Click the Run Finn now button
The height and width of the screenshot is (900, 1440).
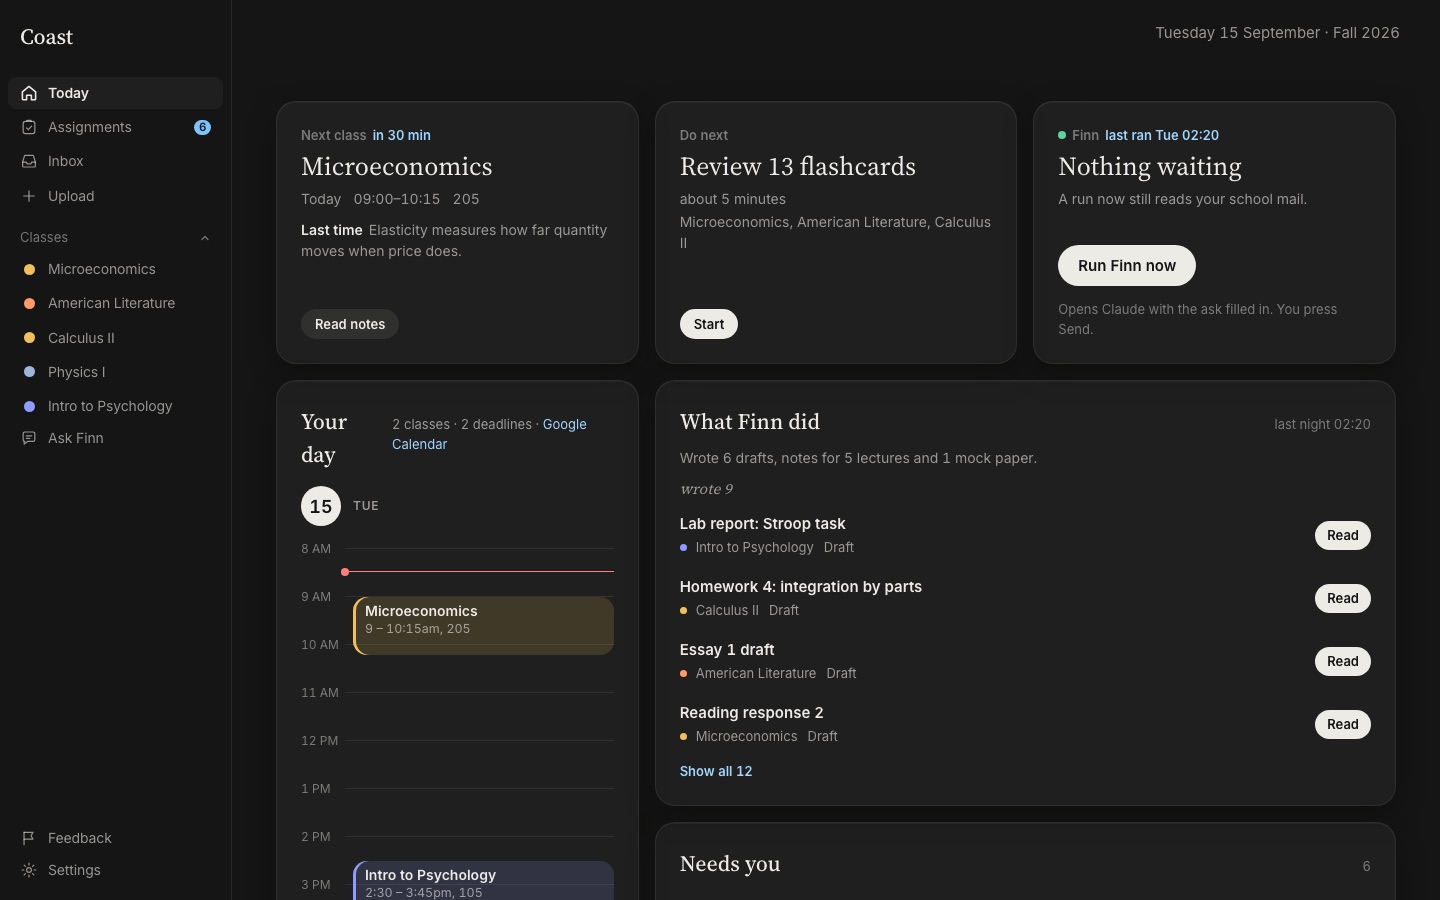pyautogui.click(x=1127, y=265)
